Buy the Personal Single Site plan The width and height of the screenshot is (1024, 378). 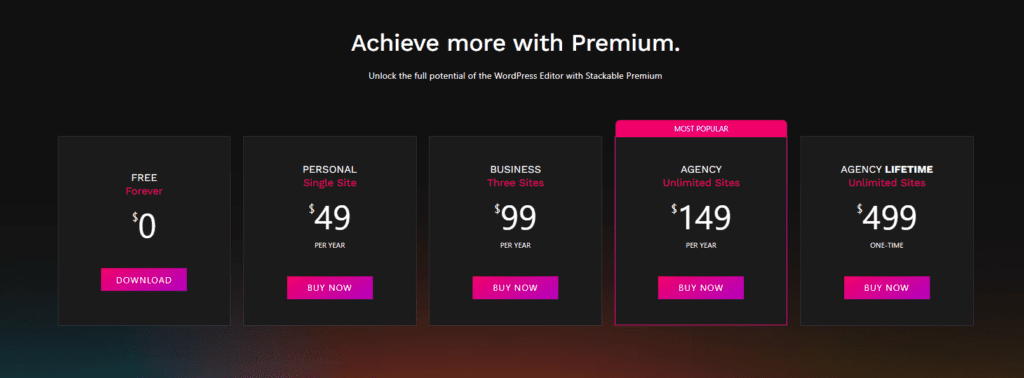tap(330, 288)
